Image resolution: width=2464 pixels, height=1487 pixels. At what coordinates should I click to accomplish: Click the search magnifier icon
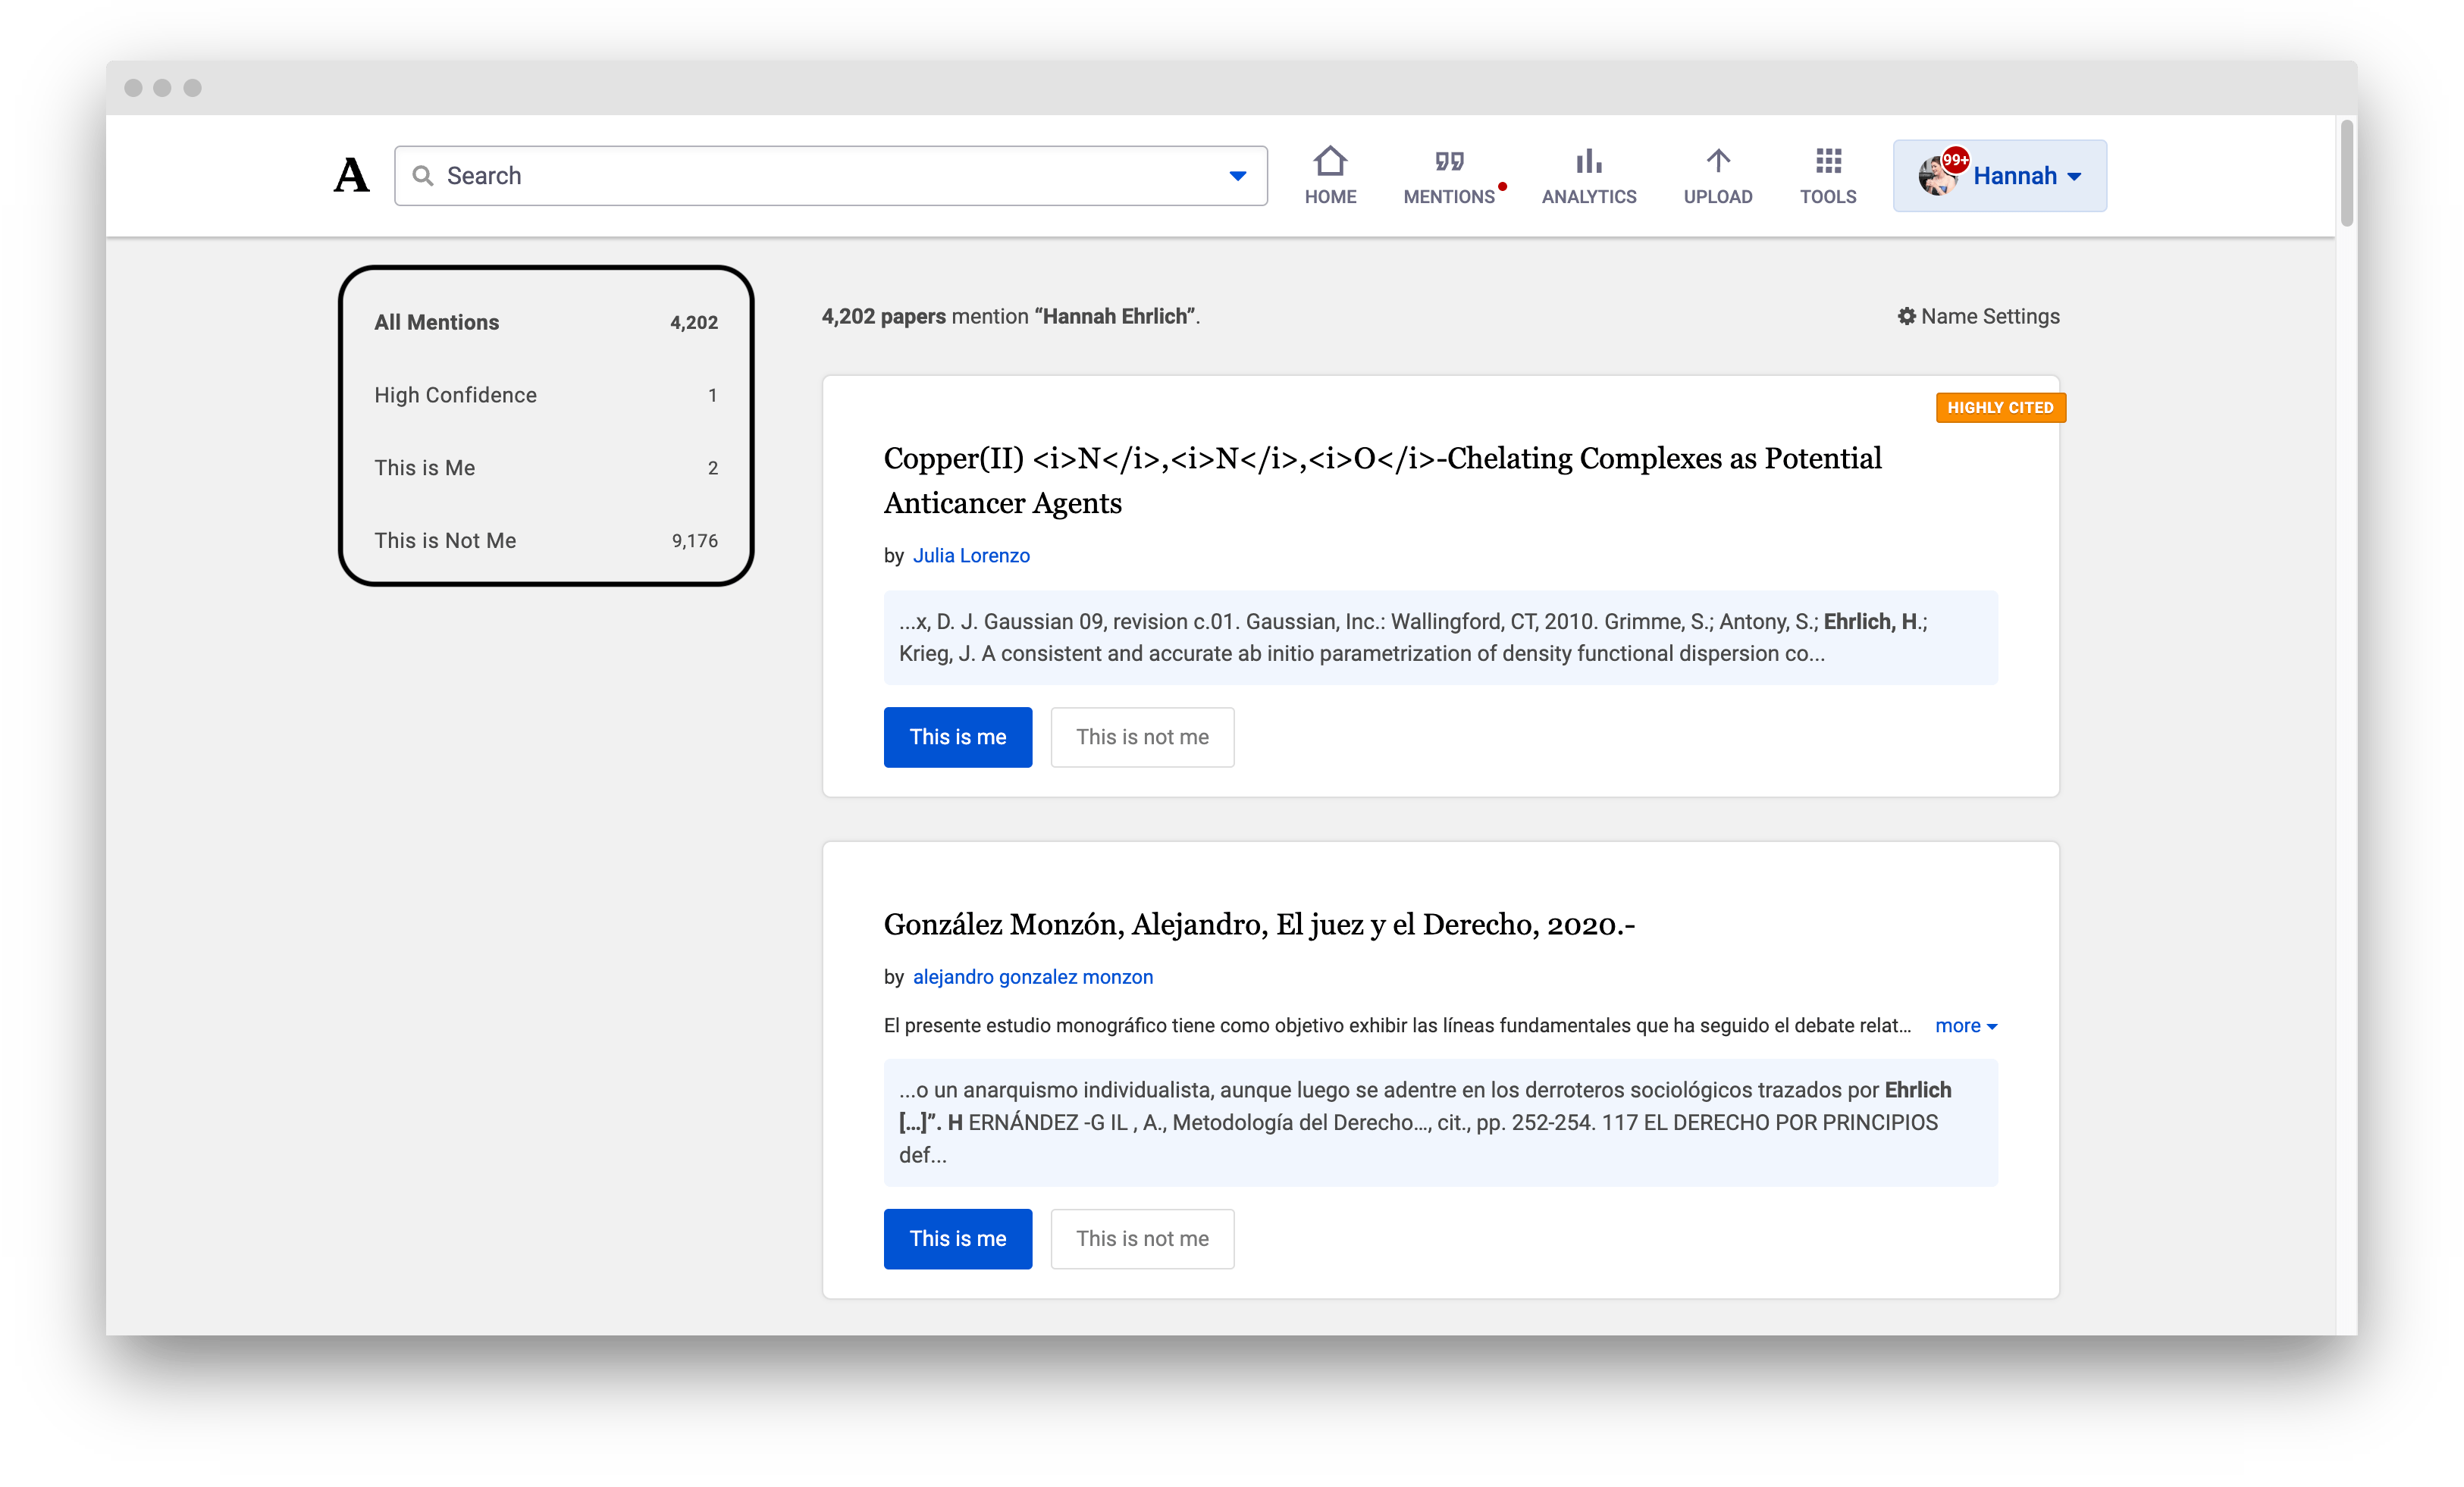click(423, 176)
